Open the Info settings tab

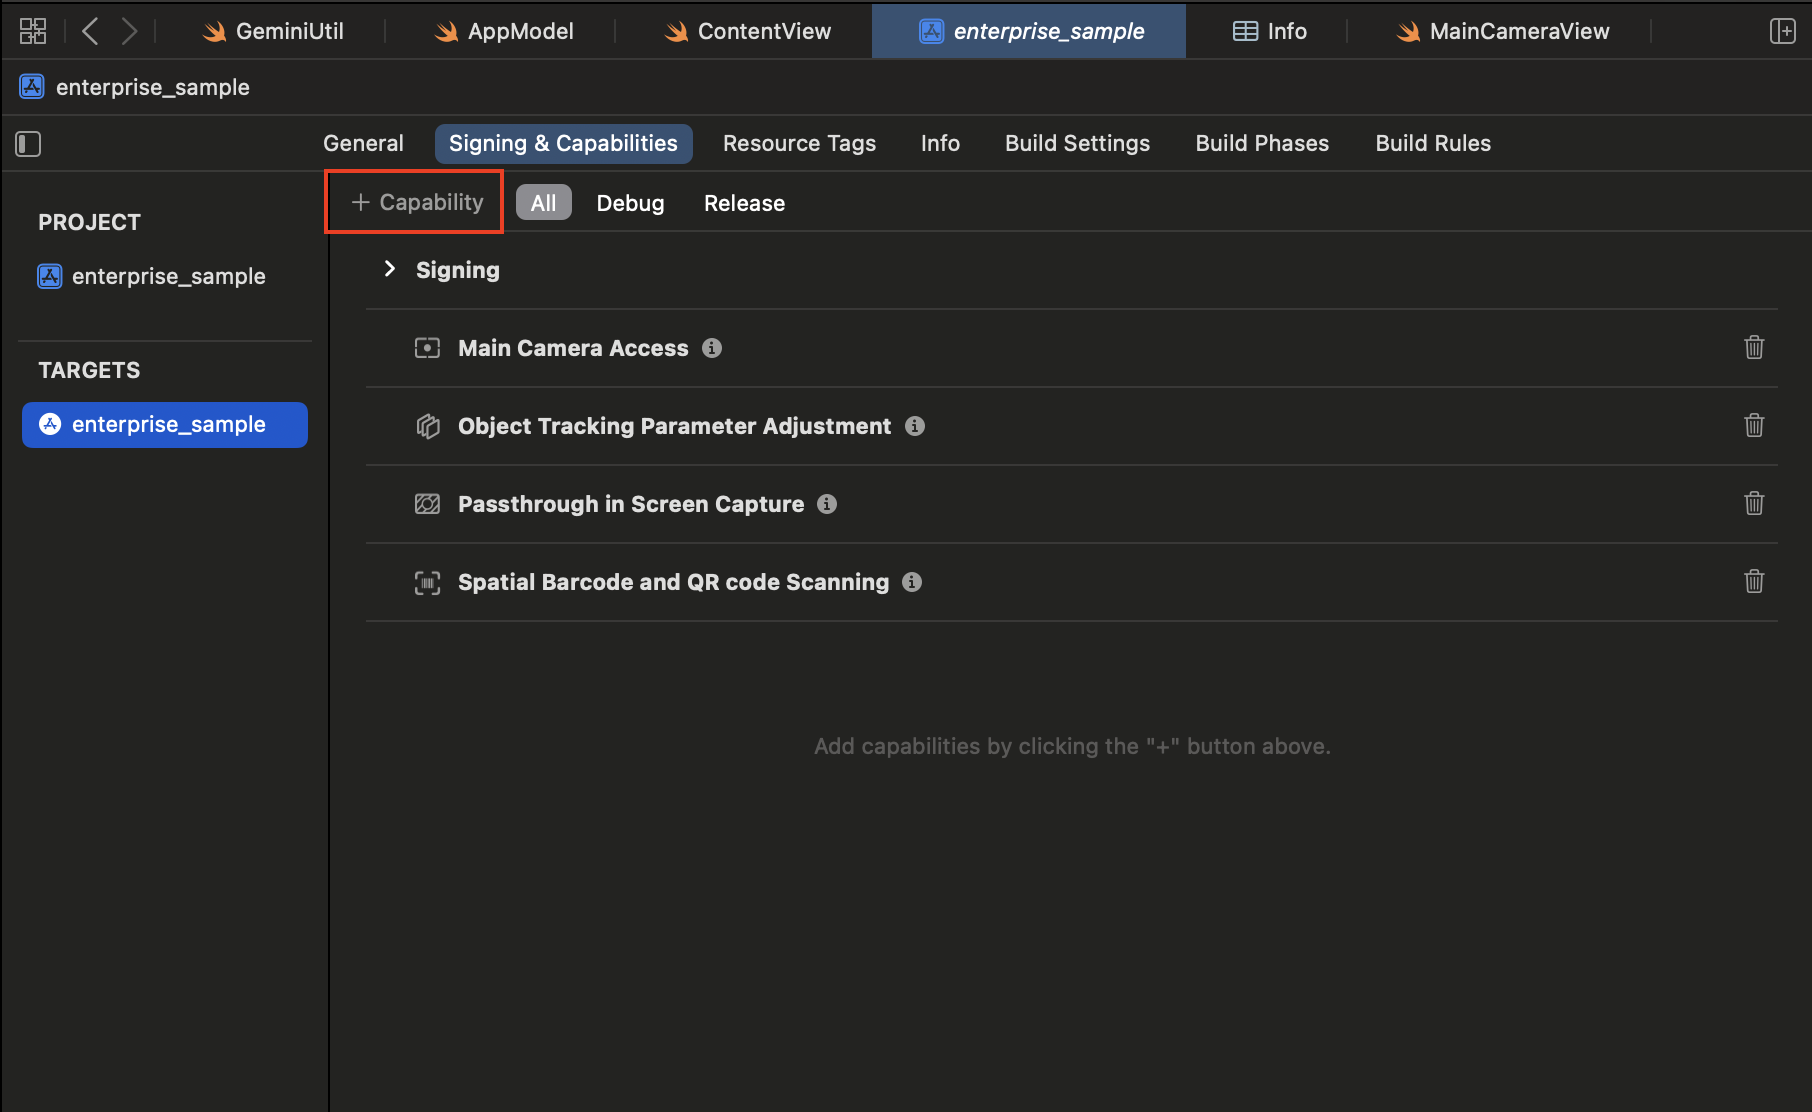pos(940,143)
